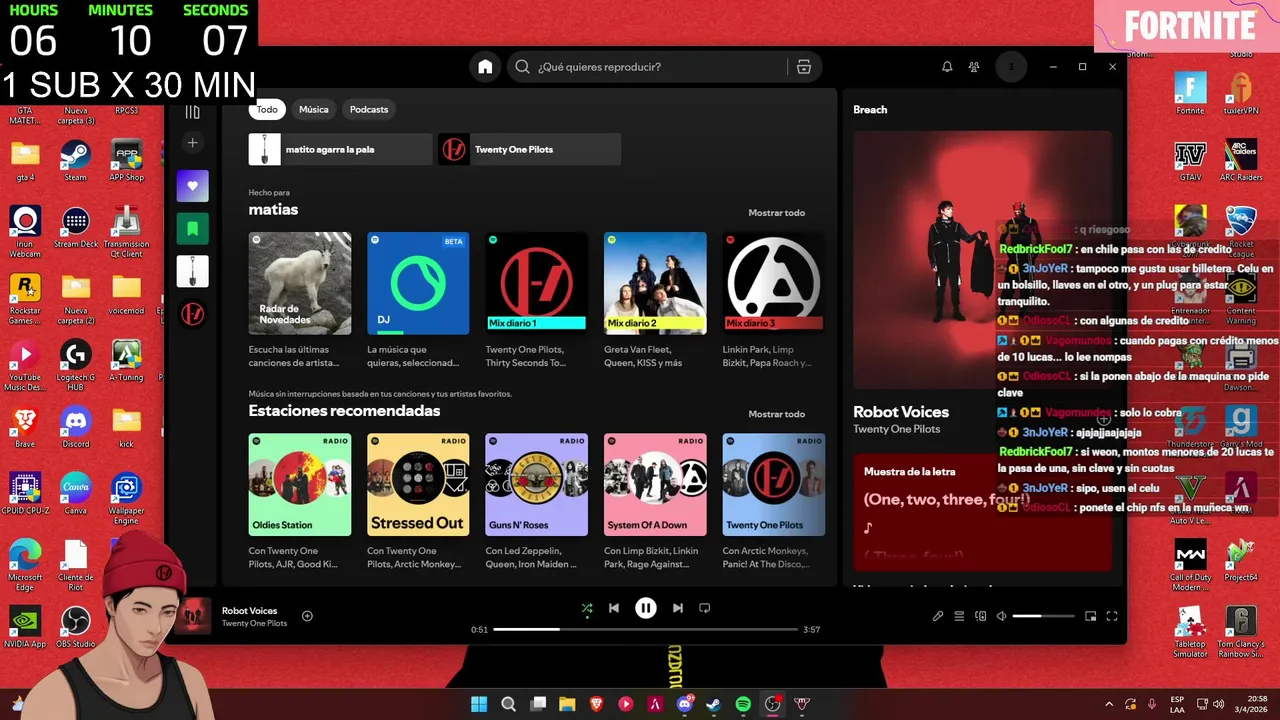
Task: Open Windows Start button
Action: pyautogui.click(x=479, y=704)
